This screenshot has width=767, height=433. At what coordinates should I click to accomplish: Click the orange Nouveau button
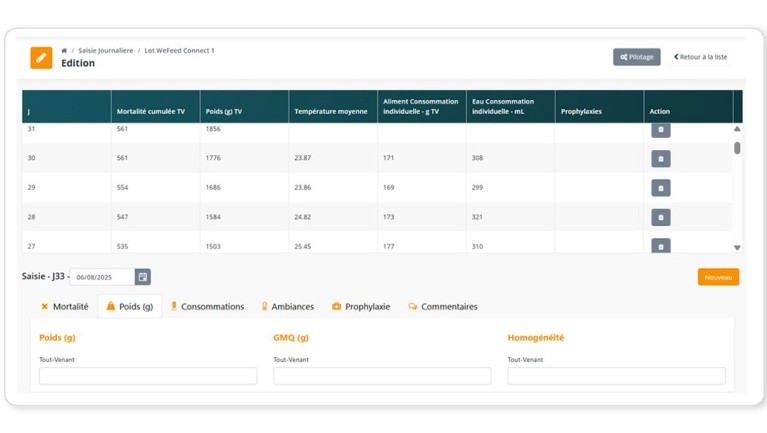718,277
